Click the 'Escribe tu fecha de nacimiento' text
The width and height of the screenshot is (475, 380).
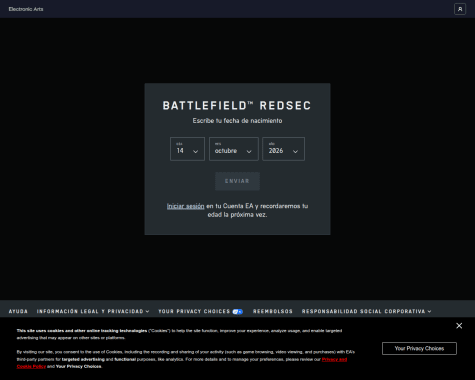coord(237,121)
